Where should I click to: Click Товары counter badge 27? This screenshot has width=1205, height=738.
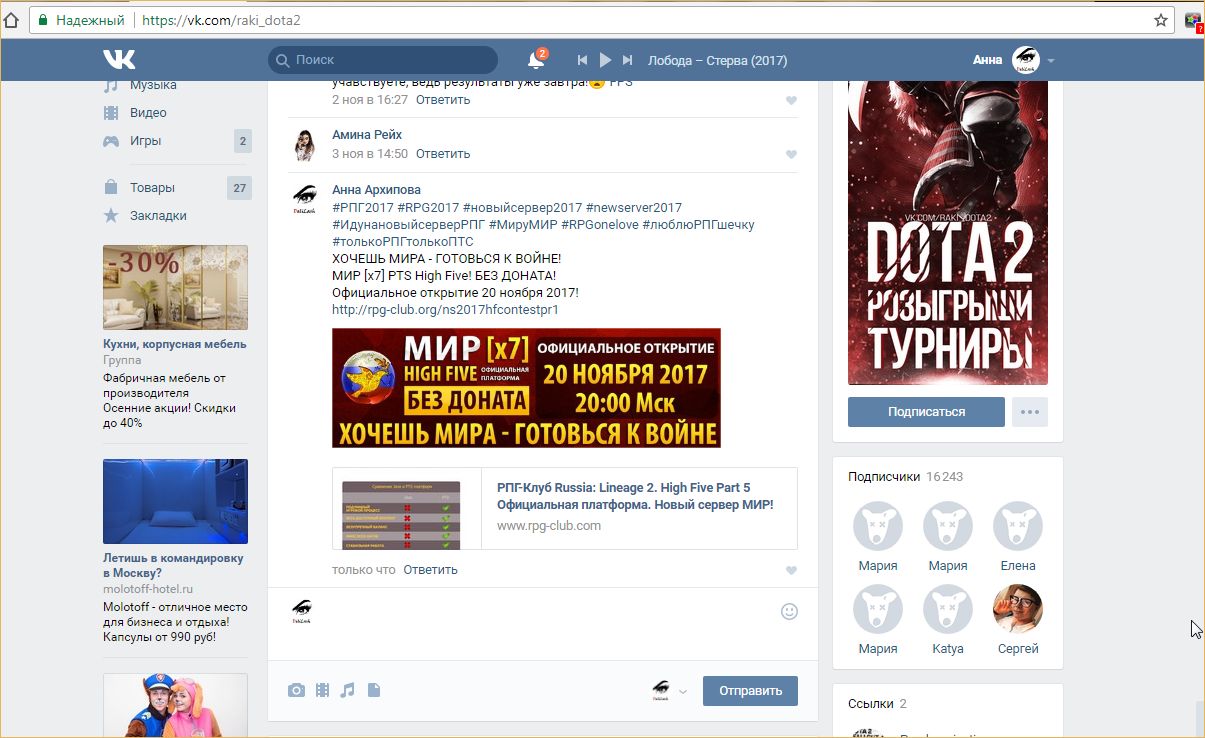click(239, 187)
